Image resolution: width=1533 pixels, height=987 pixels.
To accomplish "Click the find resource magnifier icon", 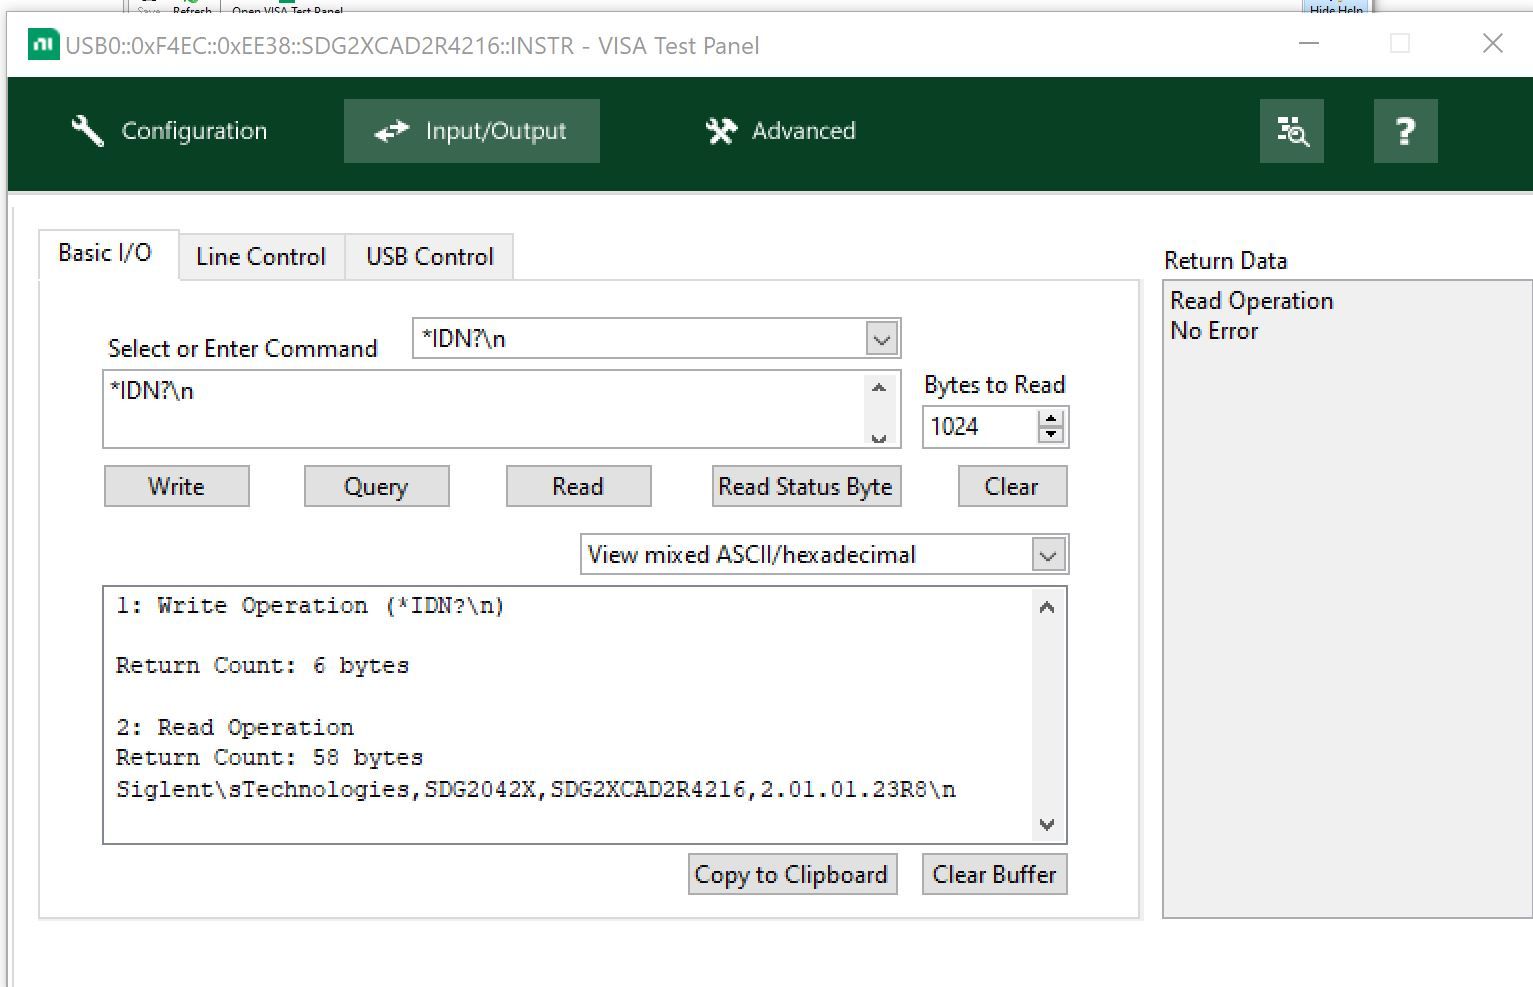I will tap(1291, 130).
